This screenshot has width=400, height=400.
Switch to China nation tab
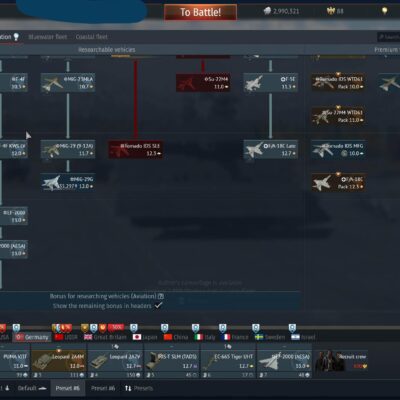tap(176, 337)
